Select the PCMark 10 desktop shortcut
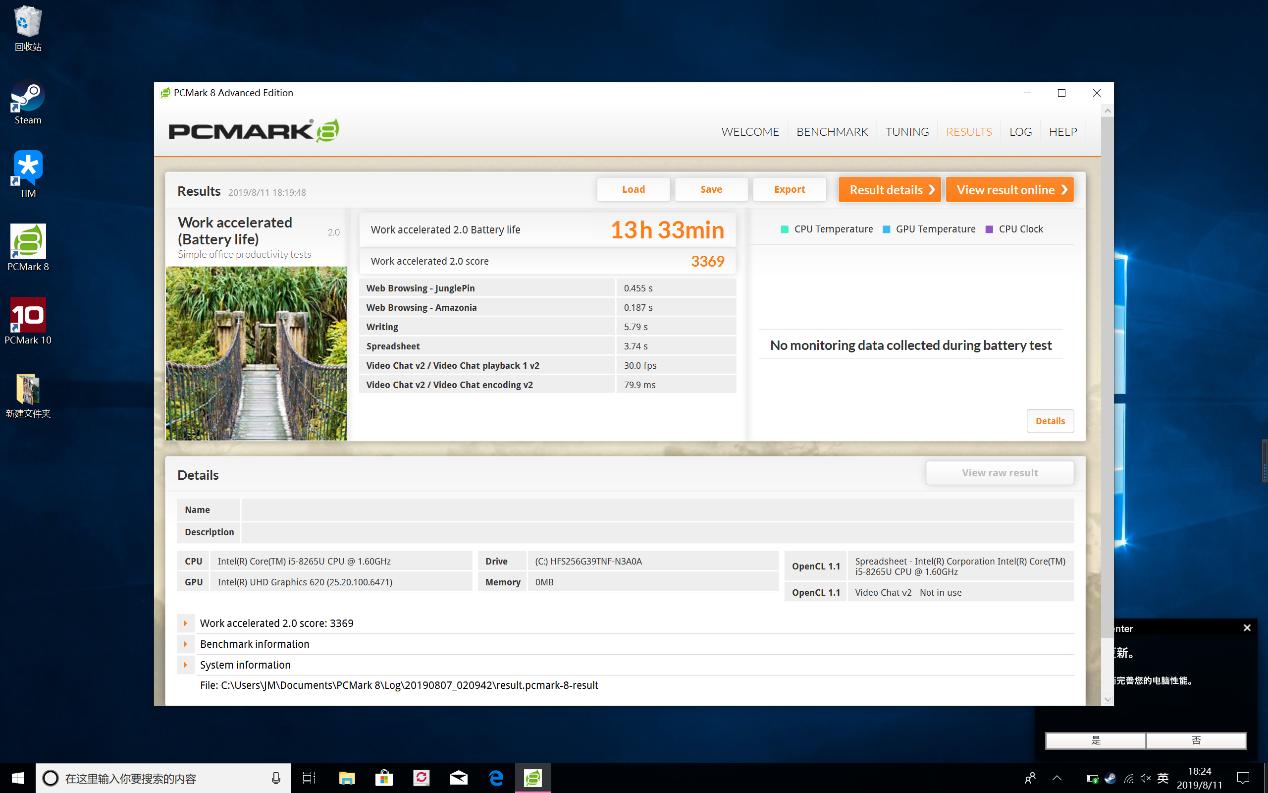 click(x=28, y=321)
